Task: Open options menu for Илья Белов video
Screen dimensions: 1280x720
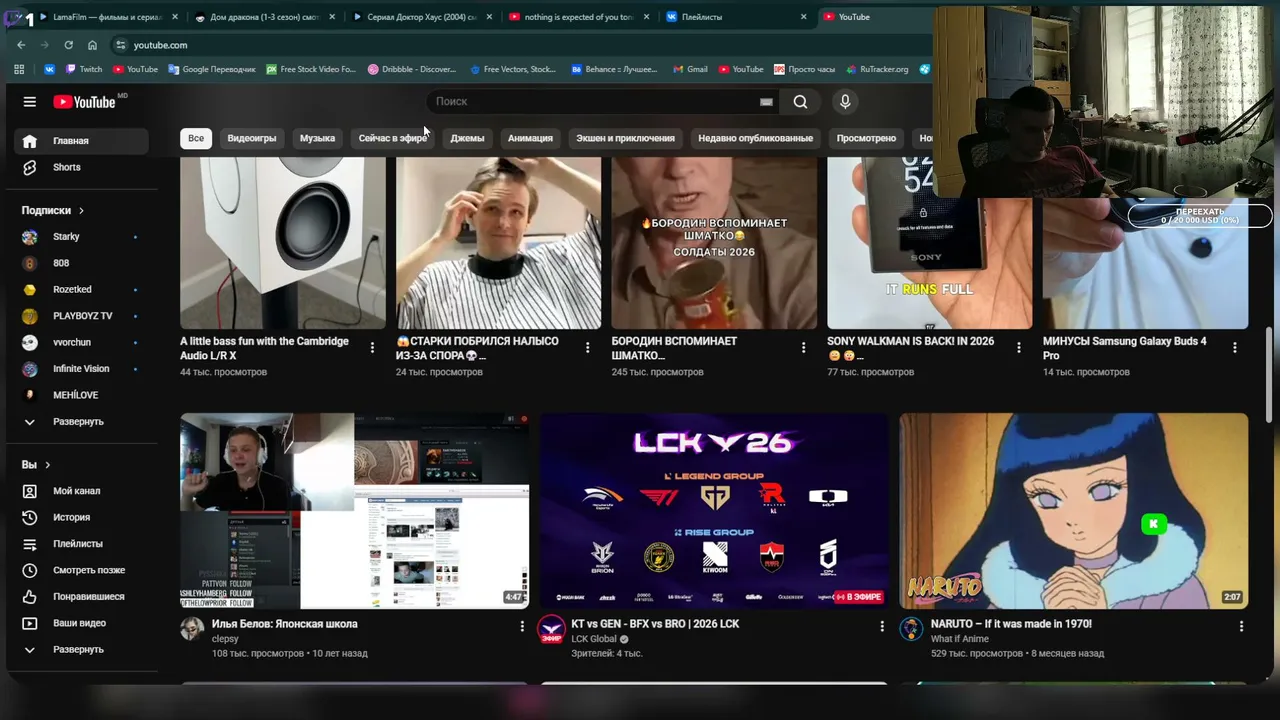Action: [x=521, y=626]
